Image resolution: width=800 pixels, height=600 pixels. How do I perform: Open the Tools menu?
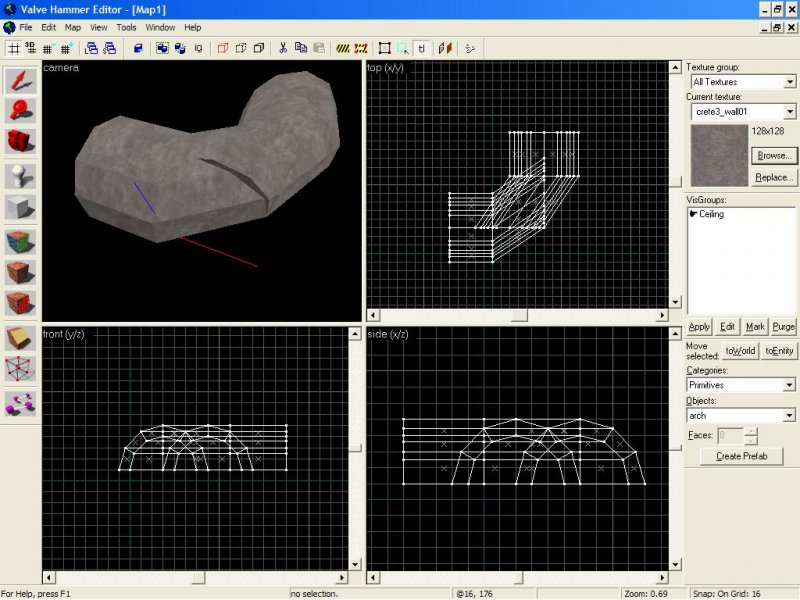[126, 27]
